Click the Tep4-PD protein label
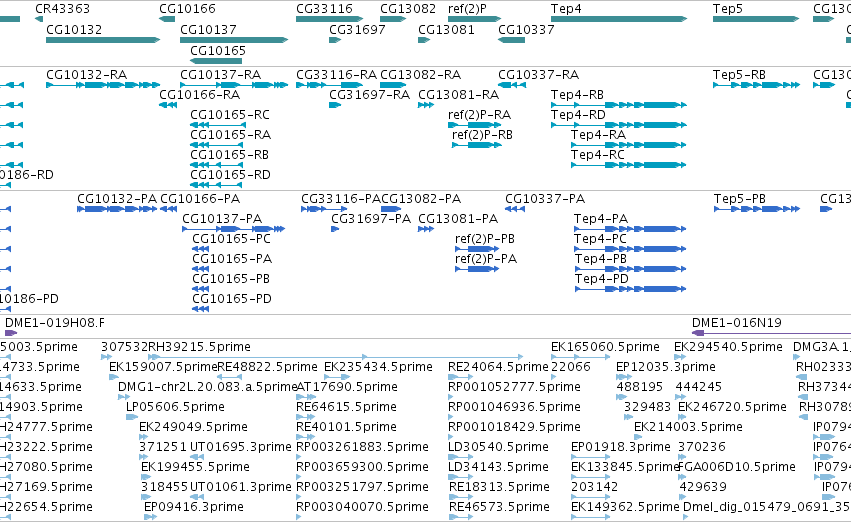Image resolution: width=851 pixels, height=522 pixels. [602, 279]
